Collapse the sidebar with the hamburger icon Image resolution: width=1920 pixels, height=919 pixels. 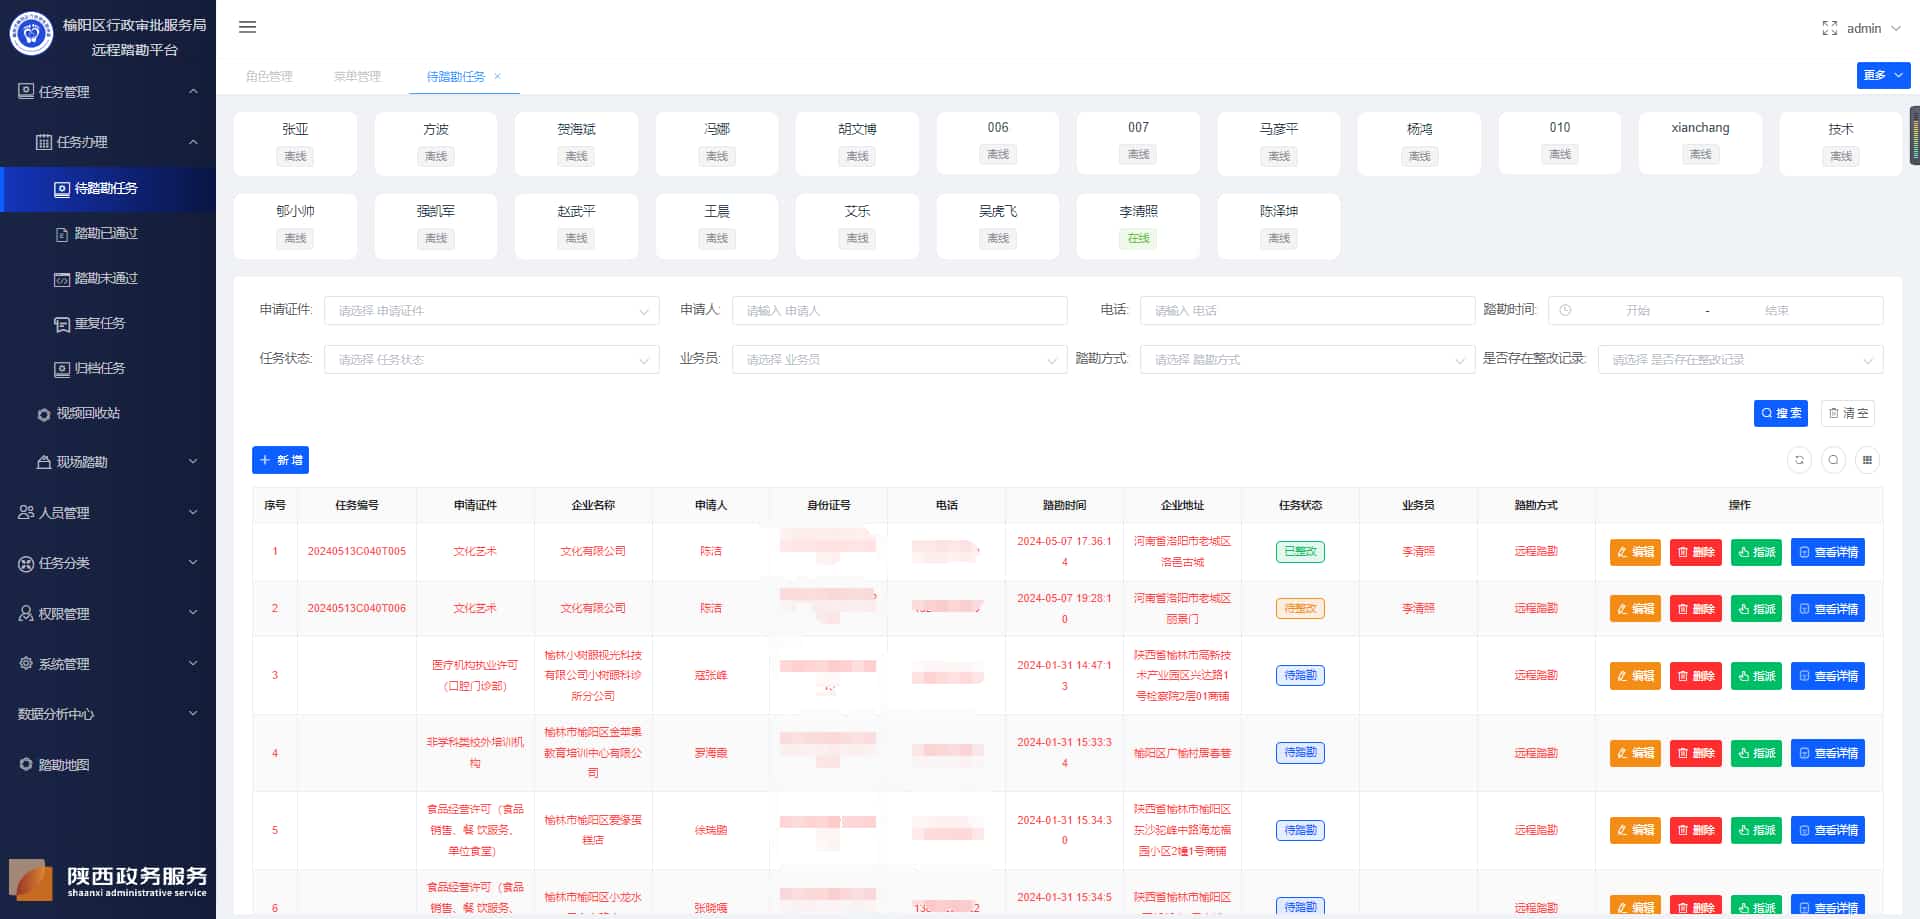point(248,27)
